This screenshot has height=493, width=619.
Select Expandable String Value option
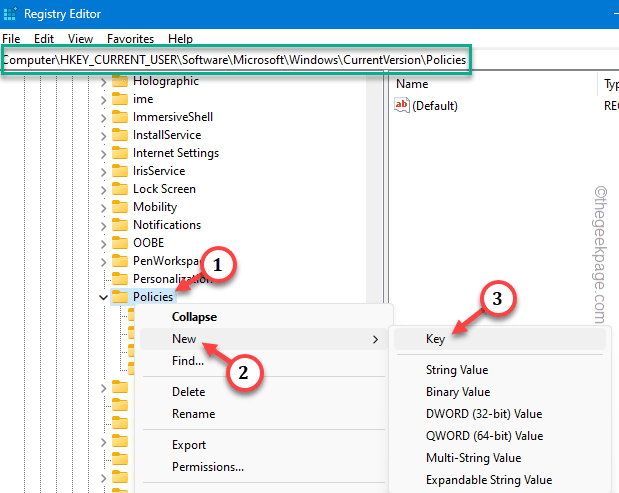click(x=499, y=480)
